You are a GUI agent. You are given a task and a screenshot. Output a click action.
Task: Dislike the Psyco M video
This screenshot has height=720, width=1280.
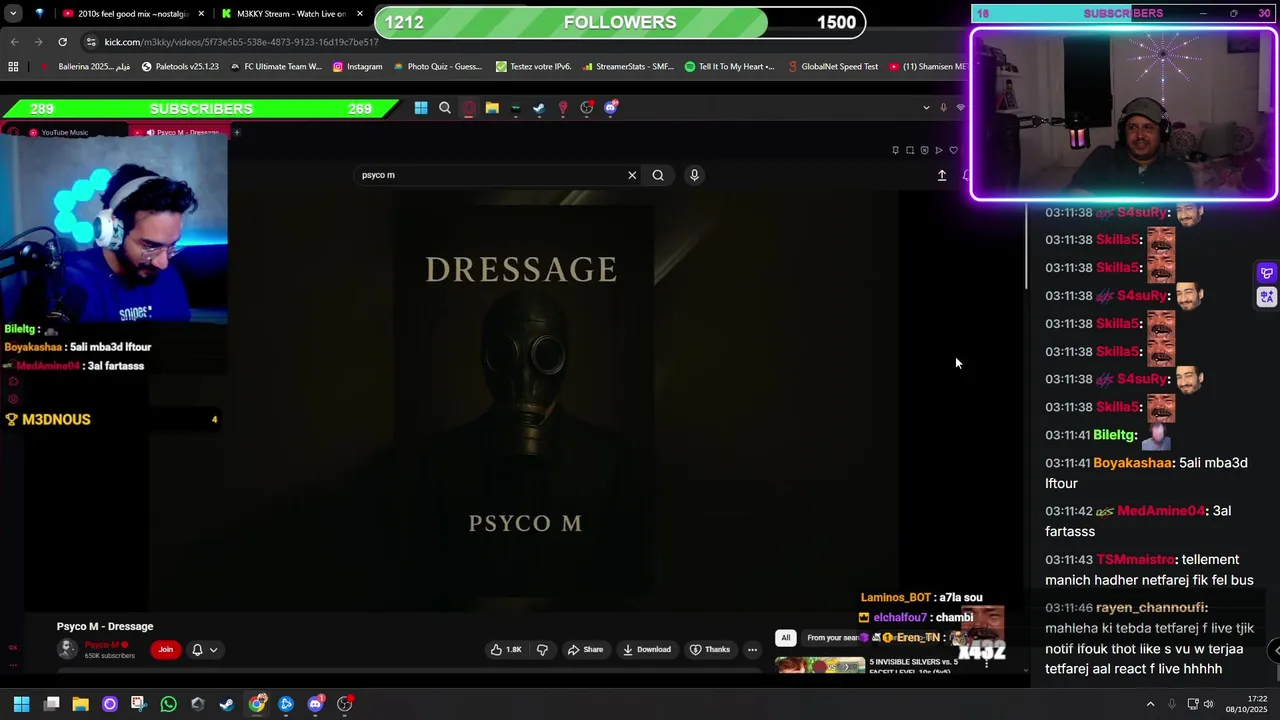tap(542, 649)
